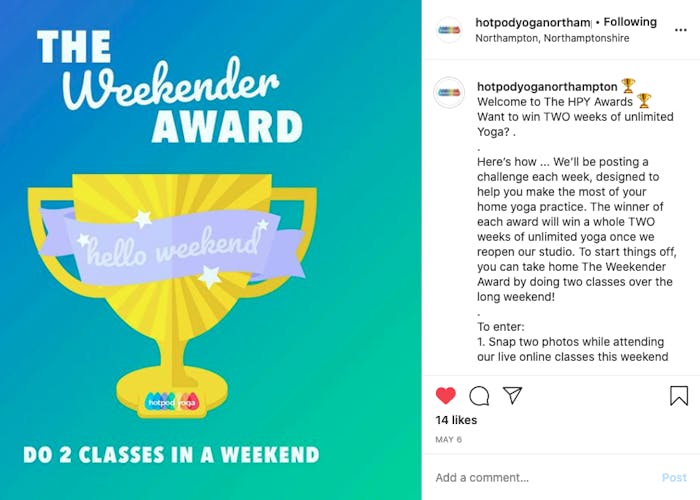Click the MAY 6 post date
This screenshot has height=500, width=700.
click(449, 440)
